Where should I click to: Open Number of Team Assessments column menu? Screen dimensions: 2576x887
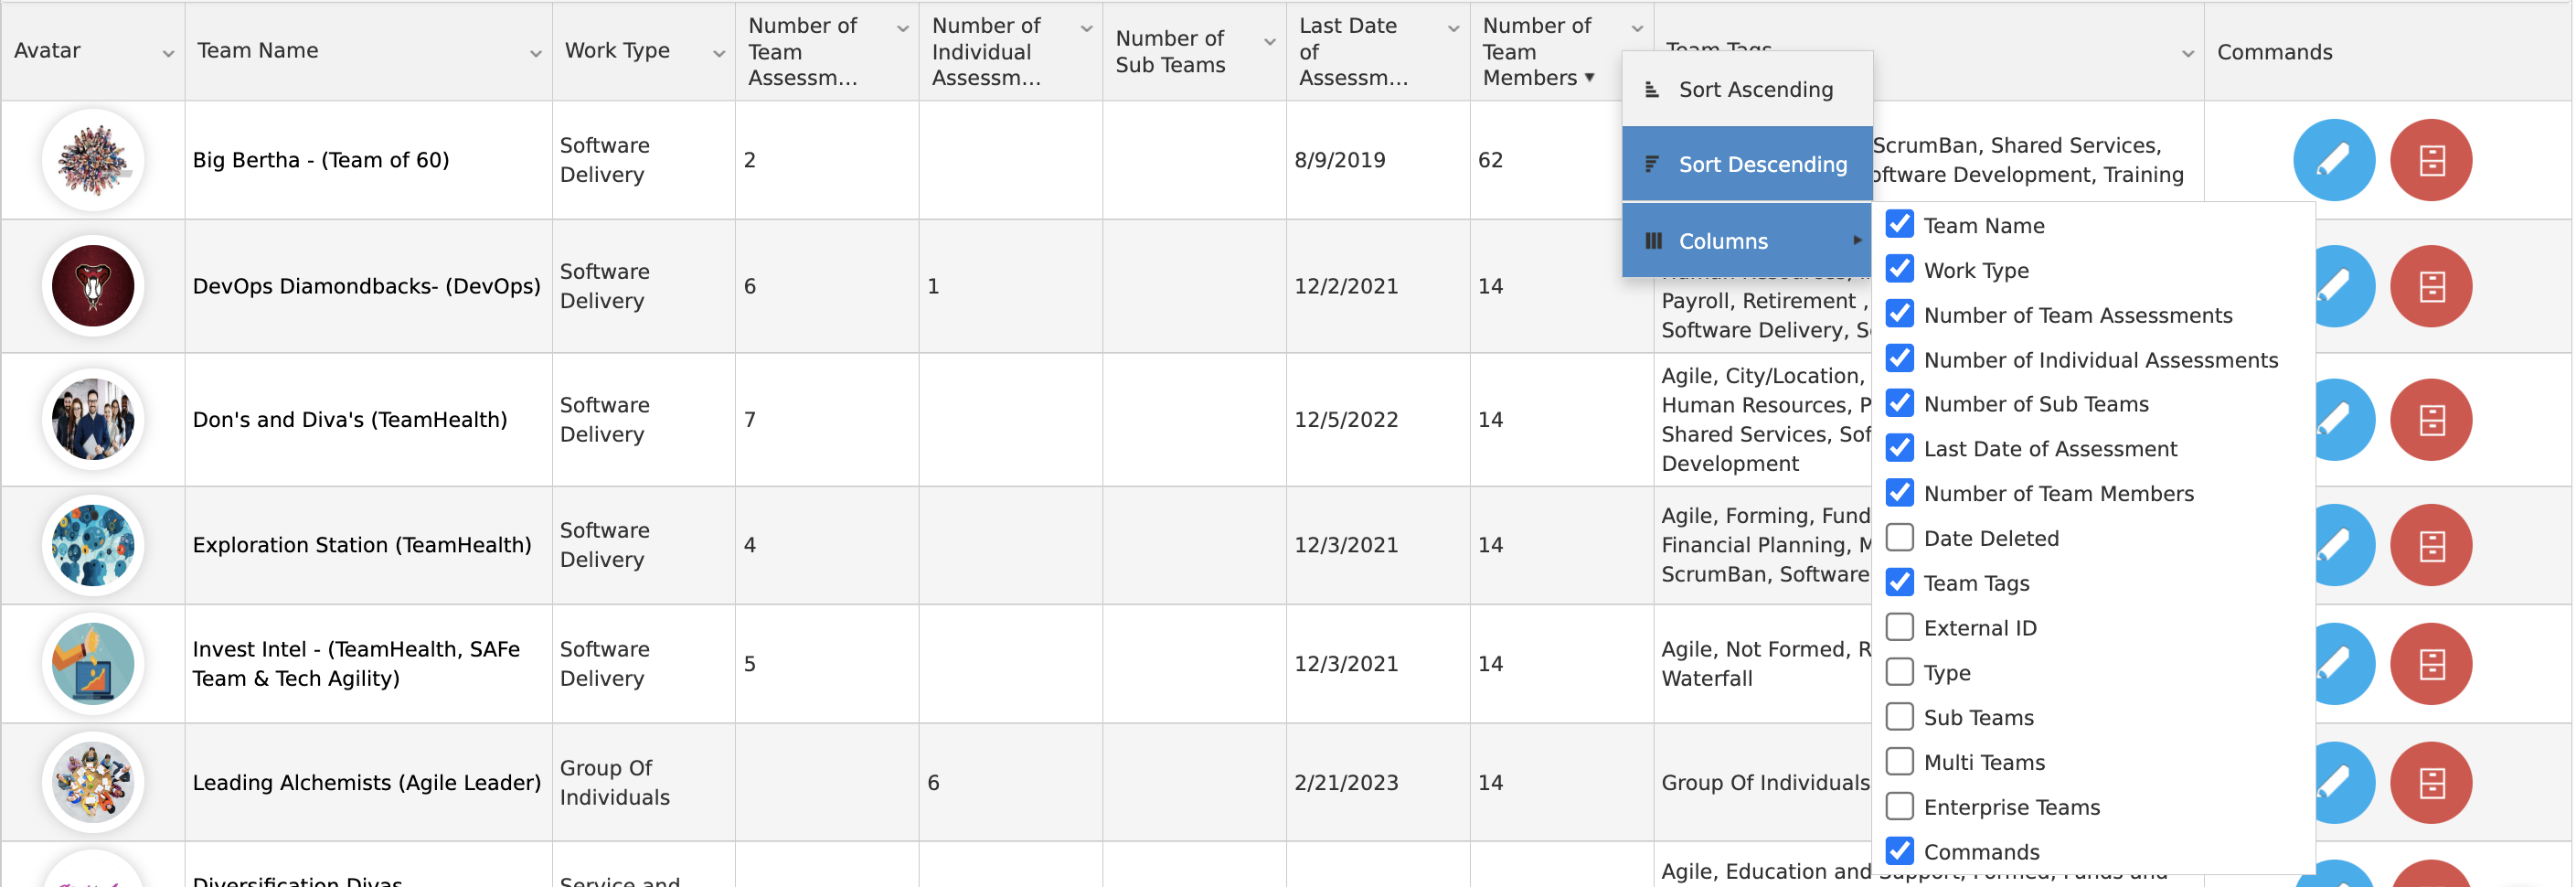902,29
